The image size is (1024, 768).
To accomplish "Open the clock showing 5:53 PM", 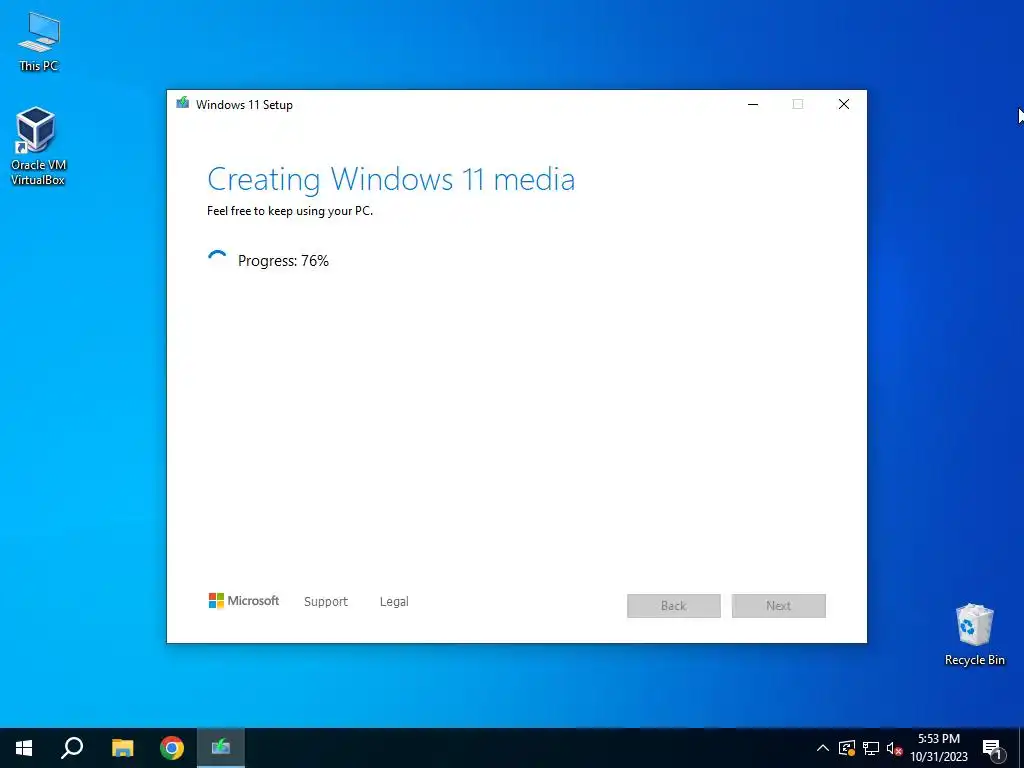I will 939,748.
